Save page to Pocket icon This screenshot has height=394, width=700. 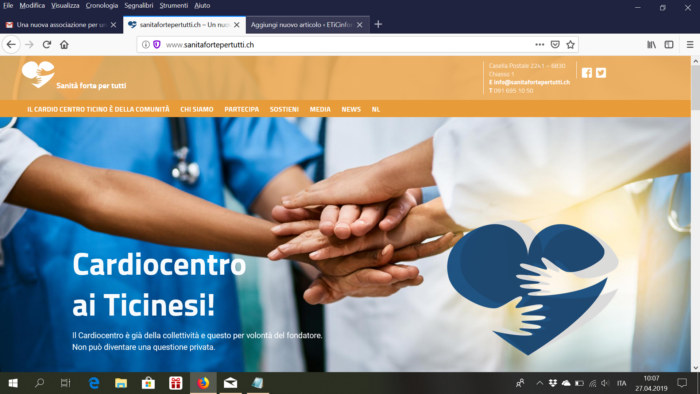(x=555, y=45)
